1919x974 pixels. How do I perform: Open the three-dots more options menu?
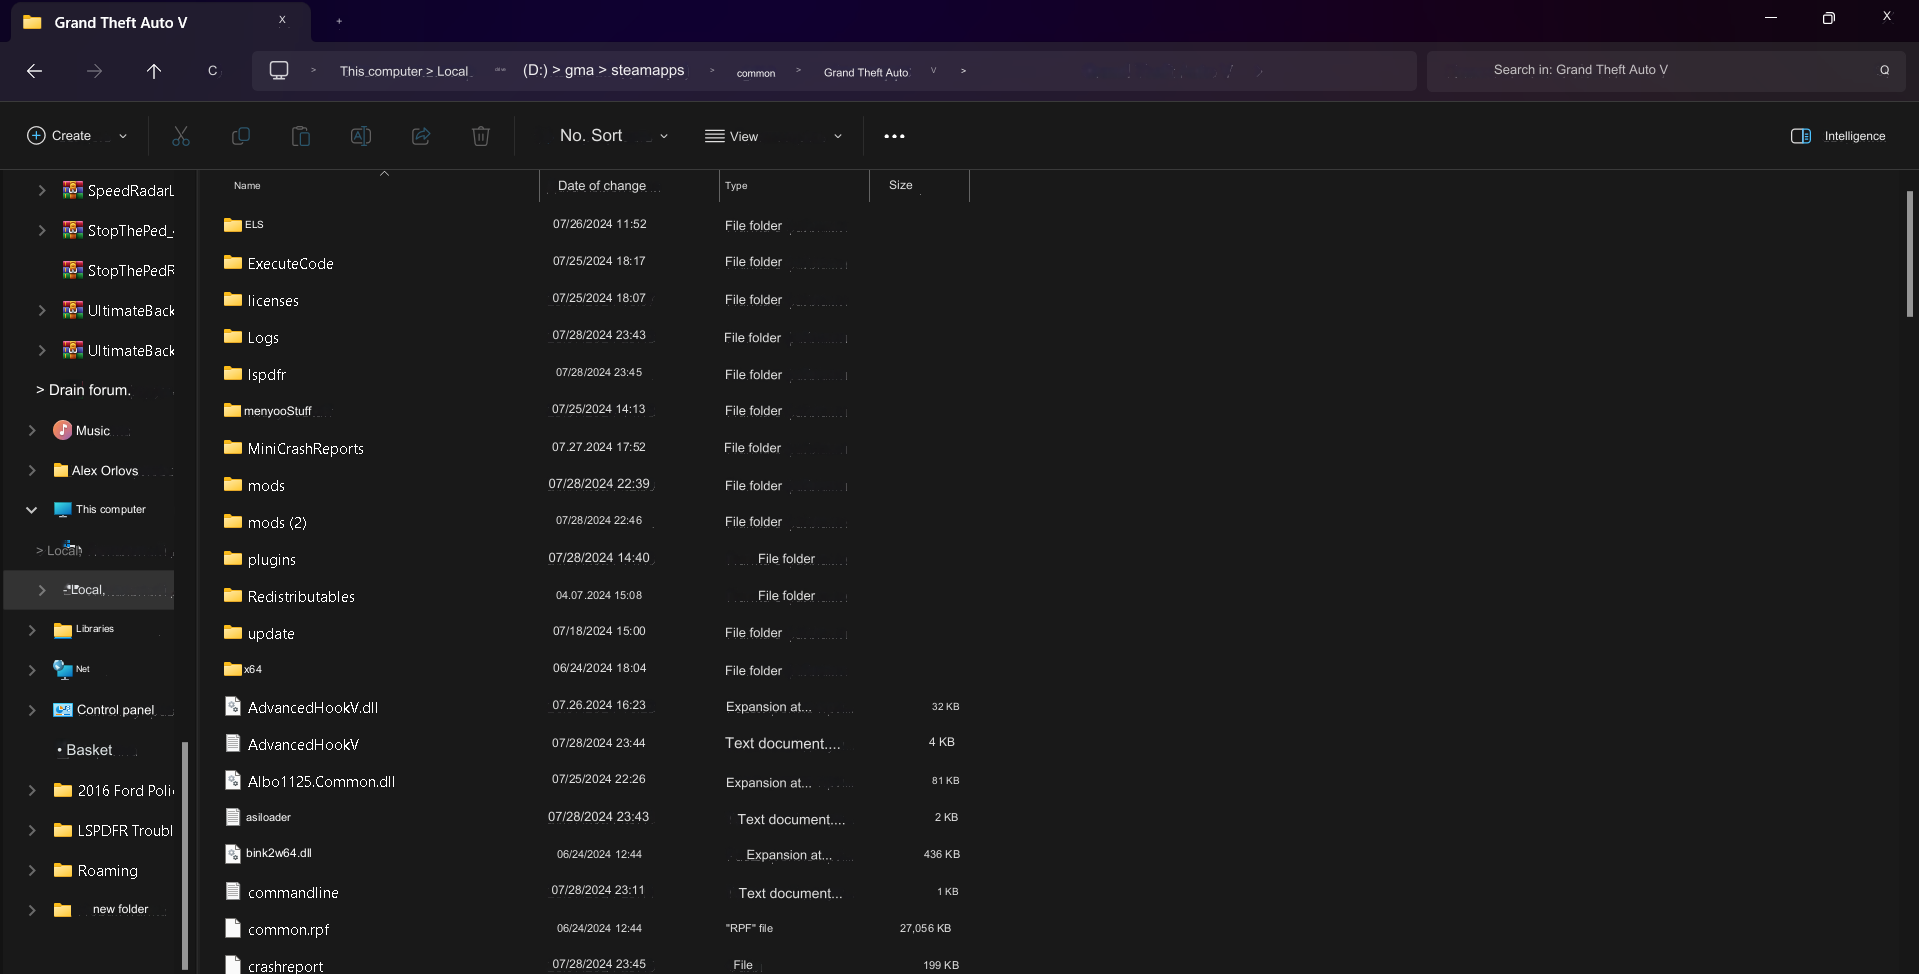pyautogui.click(x=894, y=136)
